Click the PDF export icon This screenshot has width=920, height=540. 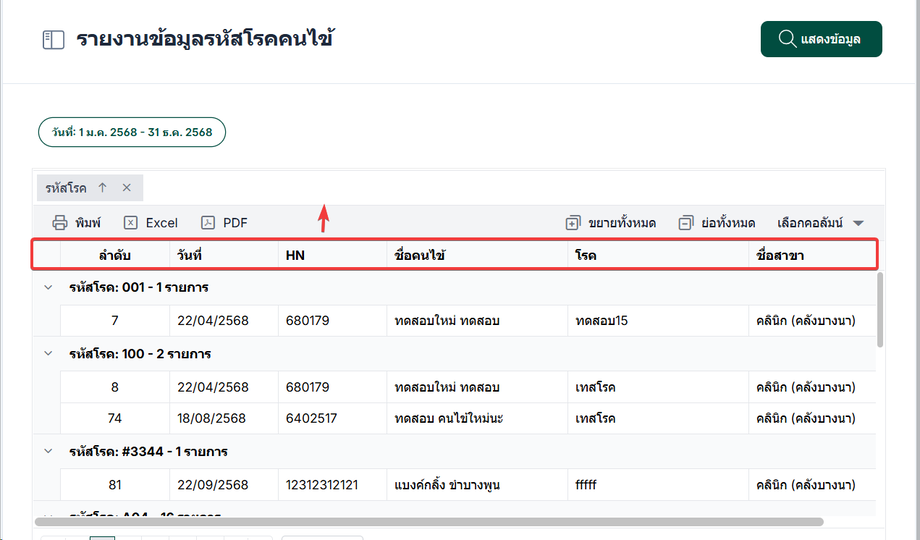(x=208, y=223)
